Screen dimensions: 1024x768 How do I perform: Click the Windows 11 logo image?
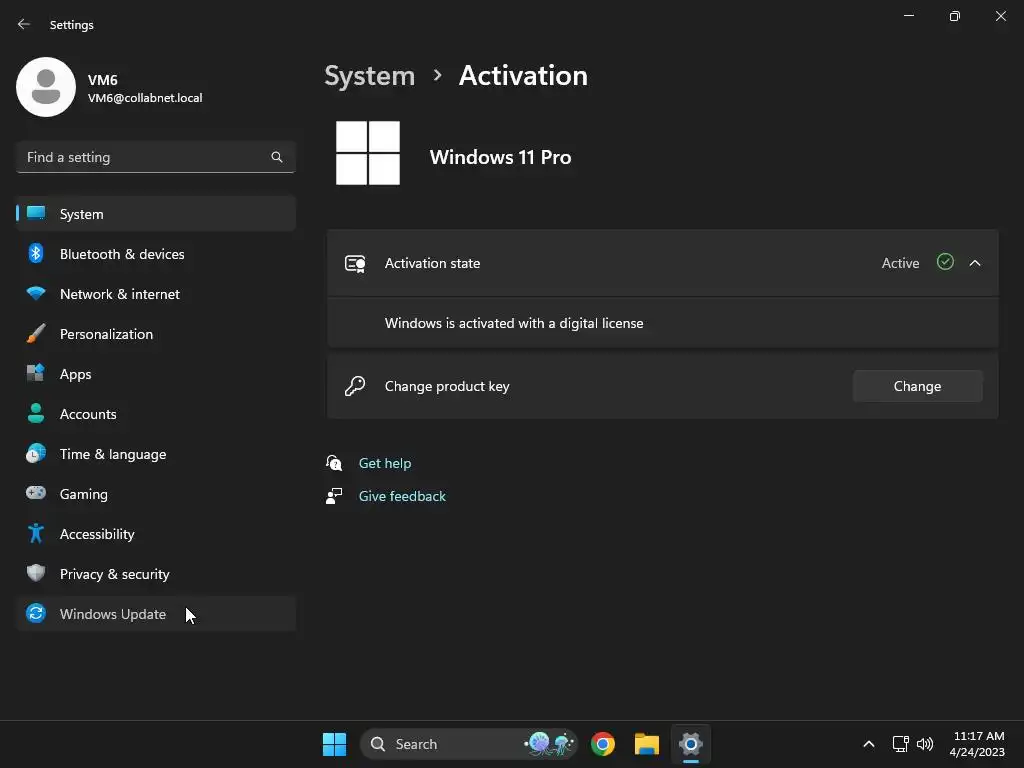368,153
